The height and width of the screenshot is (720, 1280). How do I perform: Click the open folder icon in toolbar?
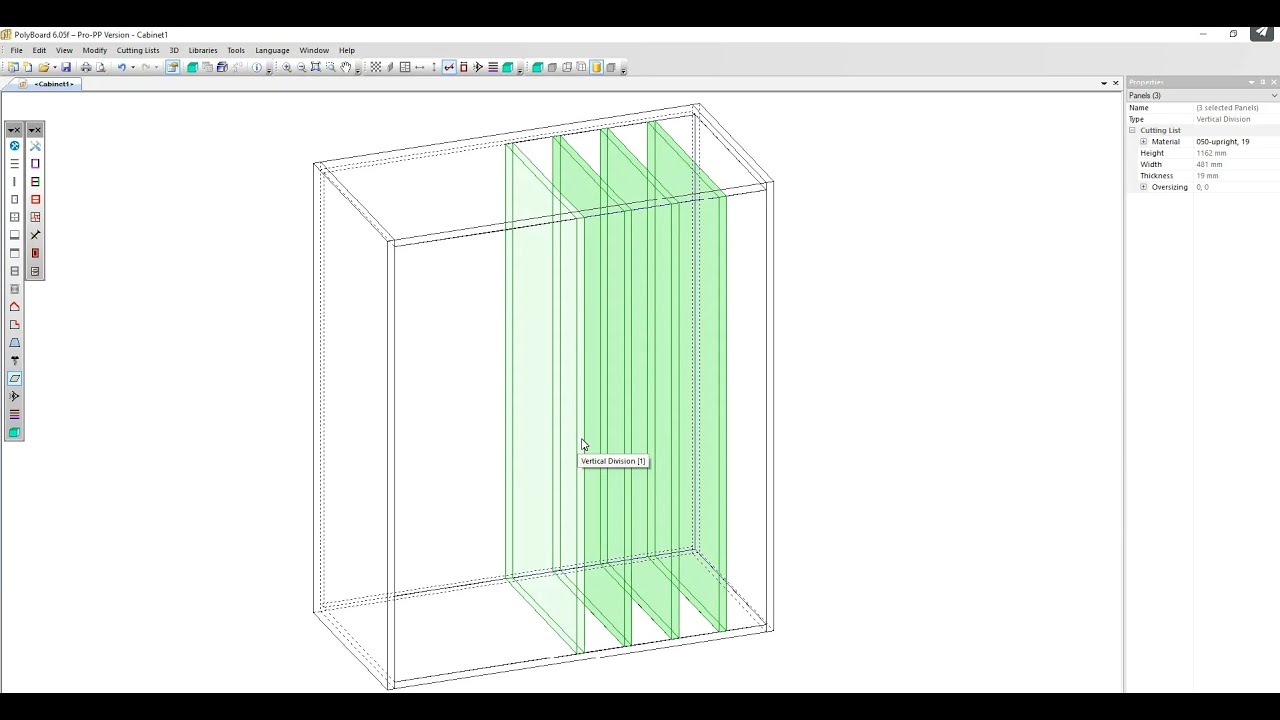click(x=44, y=67)
